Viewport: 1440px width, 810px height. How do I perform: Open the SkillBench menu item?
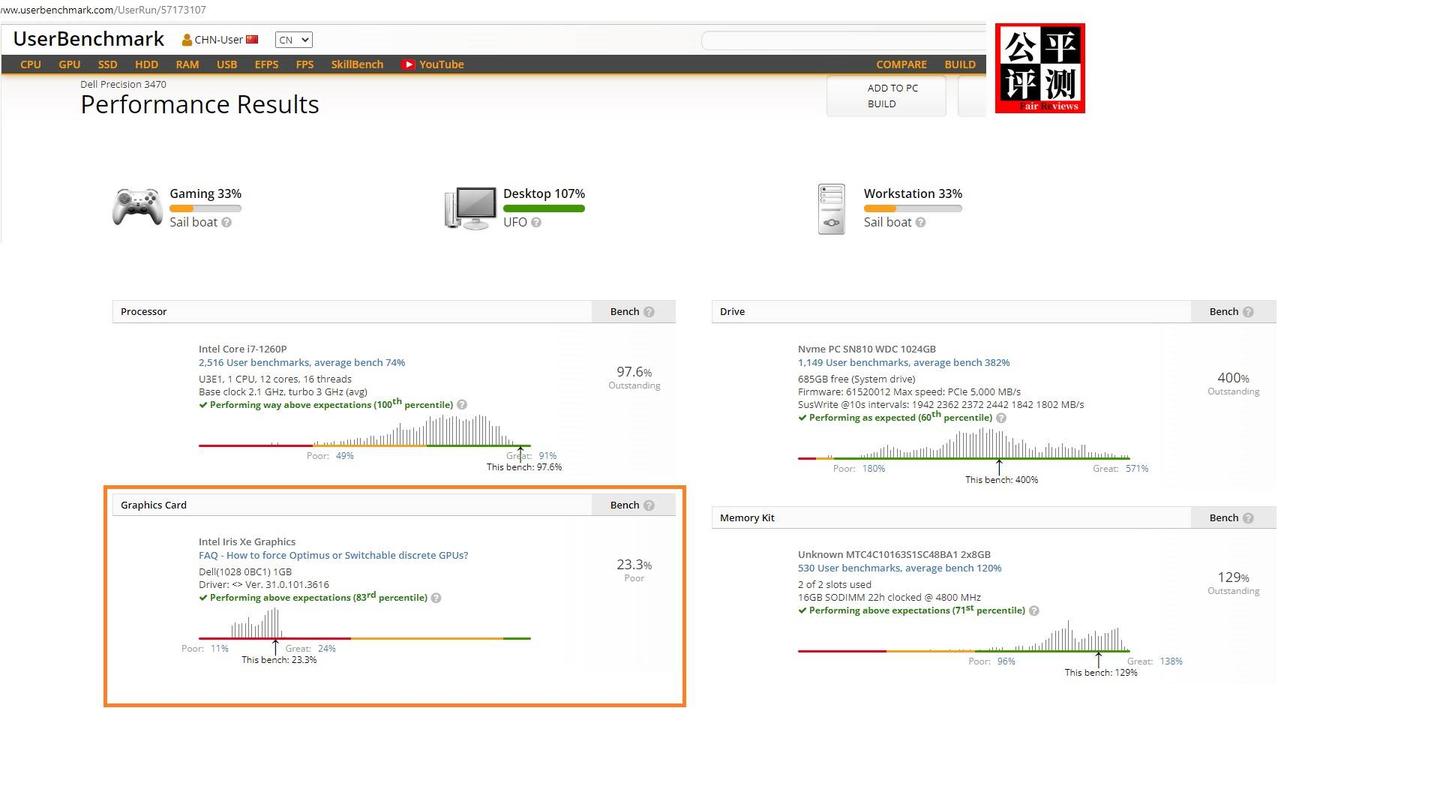coord(357,64)
